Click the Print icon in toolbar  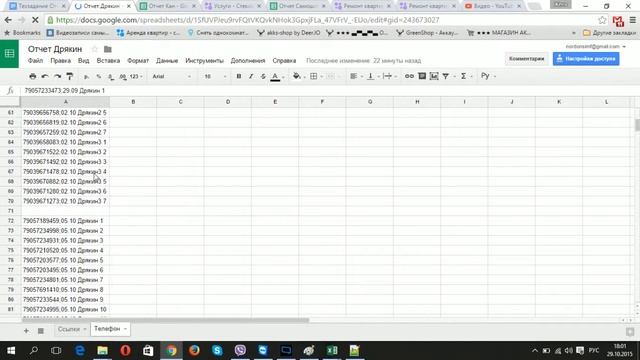click(33, 76)
